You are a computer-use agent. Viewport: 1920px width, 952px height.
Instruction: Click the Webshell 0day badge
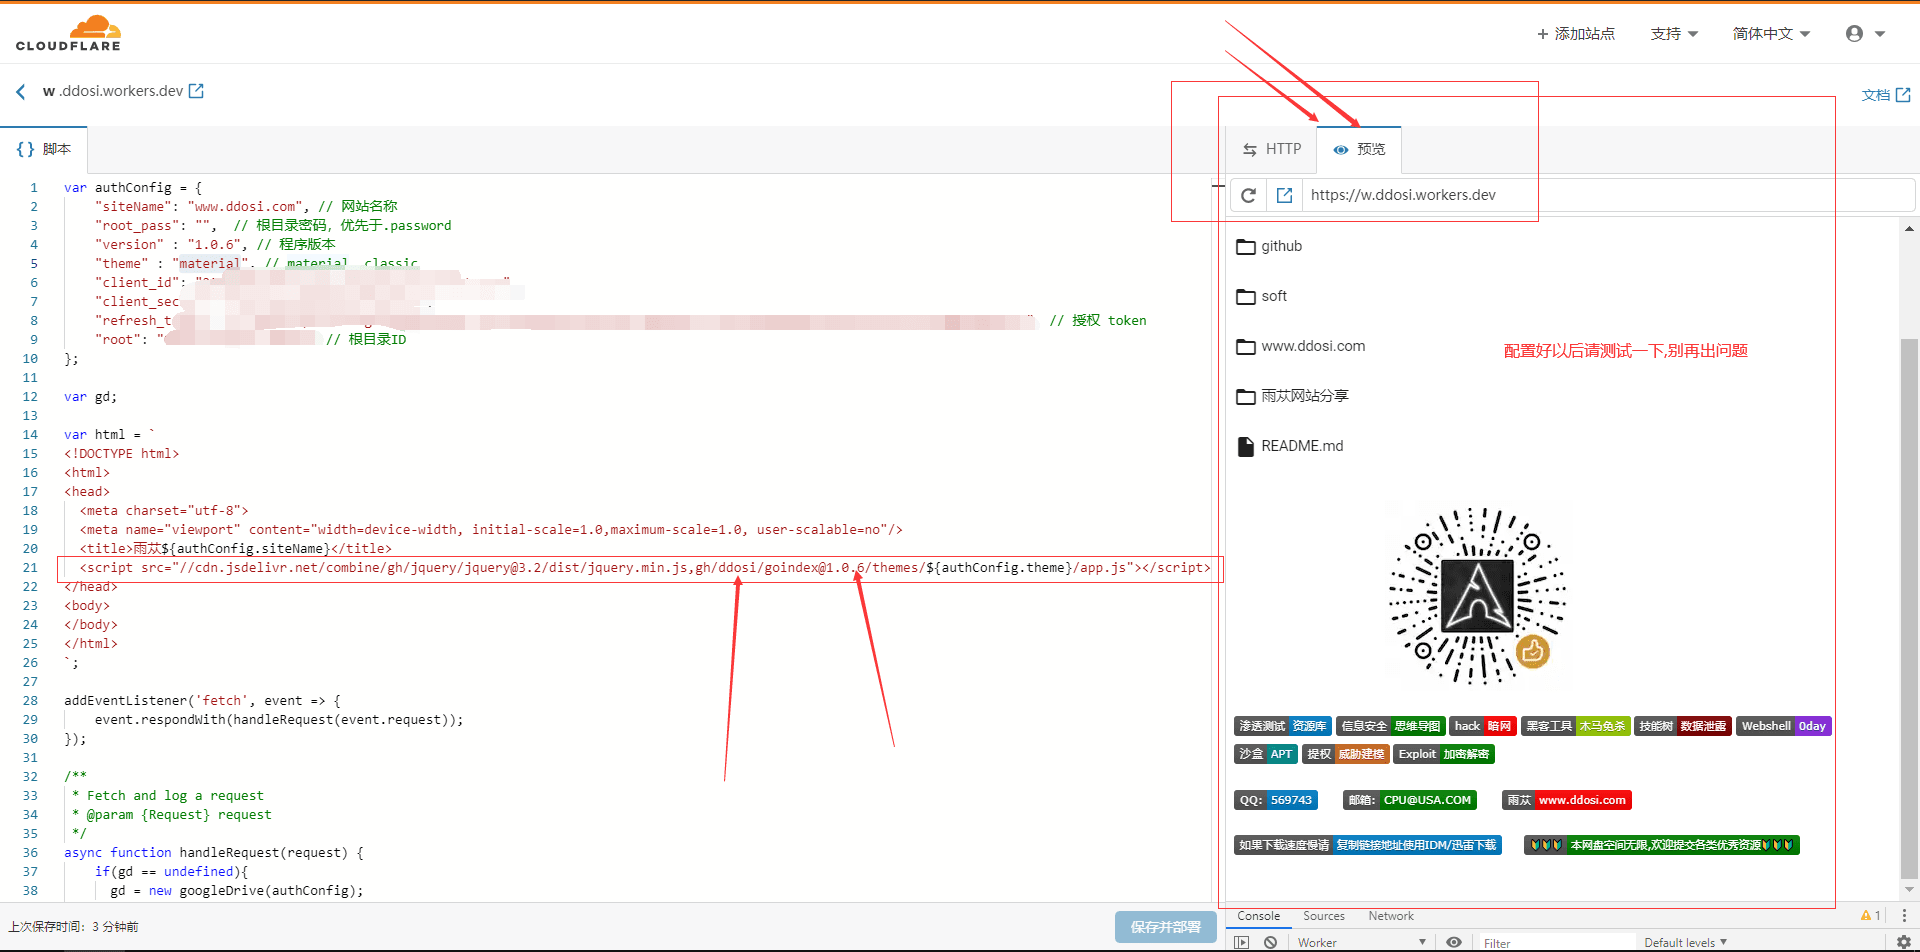click(1784, 726)
